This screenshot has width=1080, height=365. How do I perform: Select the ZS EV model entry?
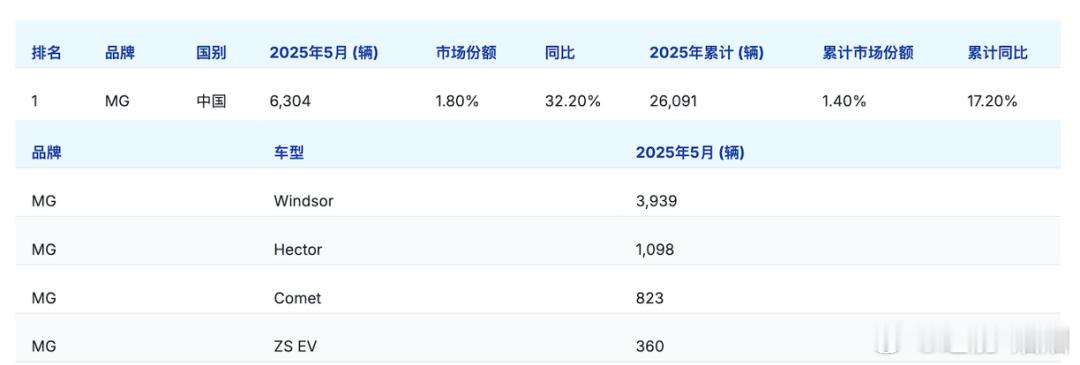[x=295, y=346]
